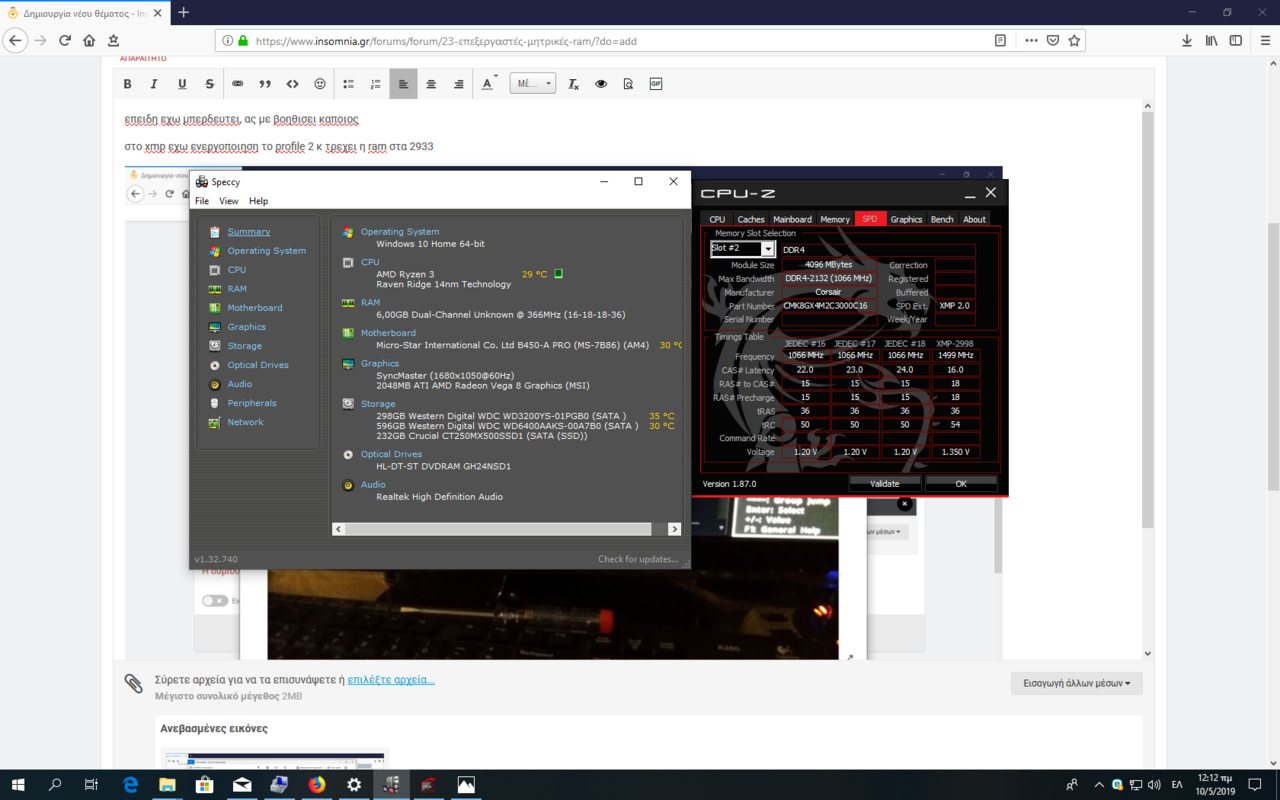Viewport: 1280px width, 800px height.
Task: Click Speccy horizontal scrollbar right arrow
Action: [674, 529]
